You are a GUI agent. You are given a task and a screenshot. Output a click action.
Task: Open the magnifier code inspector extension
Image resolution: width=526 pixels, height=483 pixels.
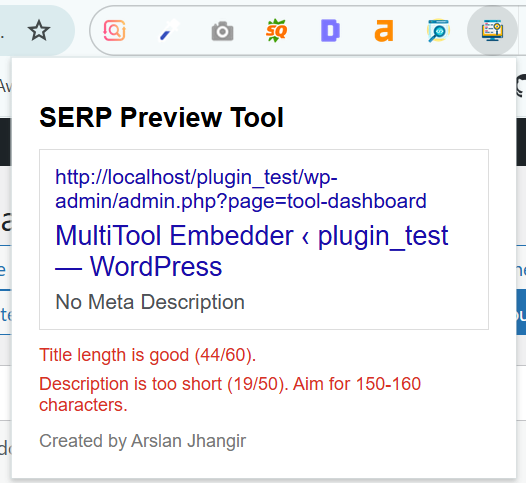pos(438,31)
